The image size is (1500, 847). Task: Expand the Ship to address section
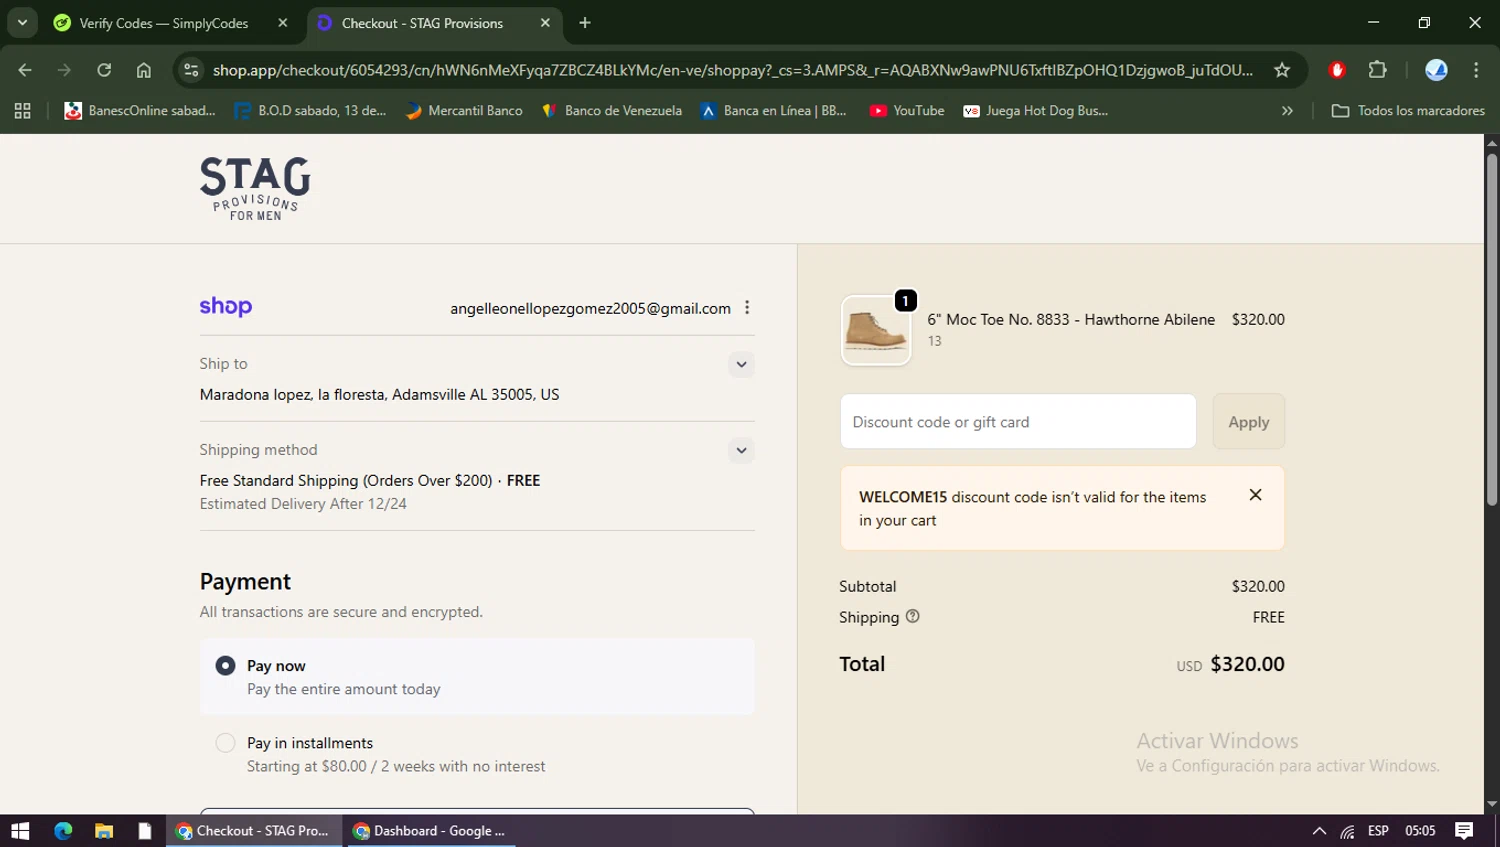[741, 364]
